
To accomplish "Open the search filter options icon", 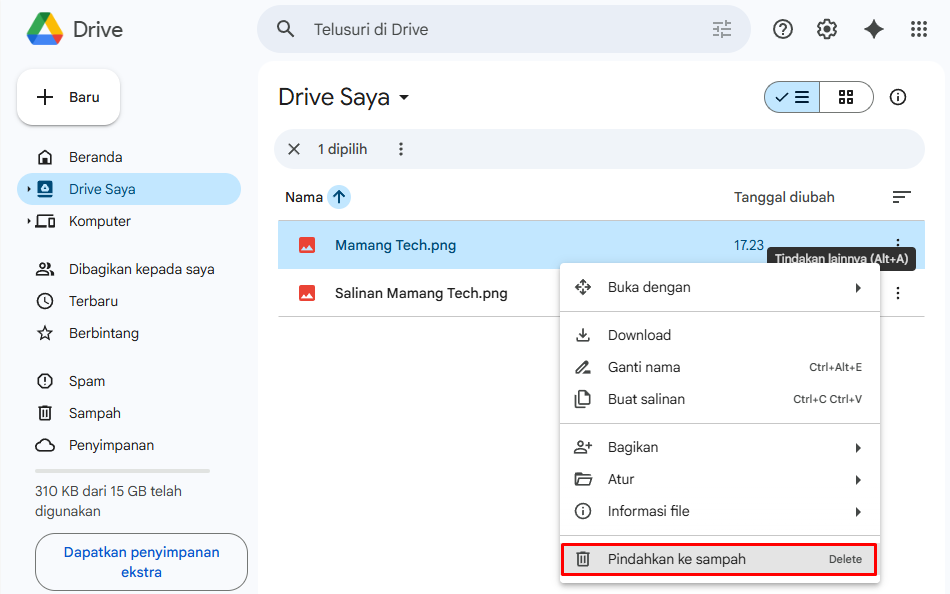I will coord(722,29).
